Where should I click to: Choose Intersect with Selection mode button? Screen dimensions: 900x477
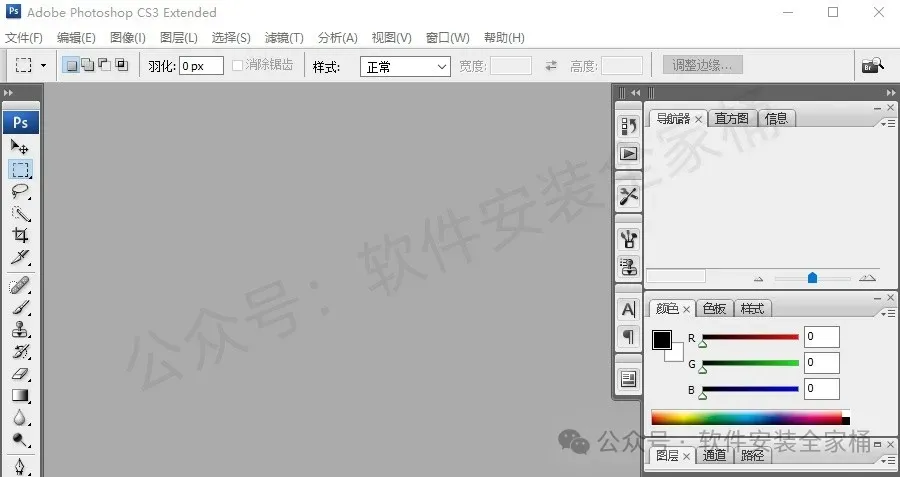pos(121,65)
